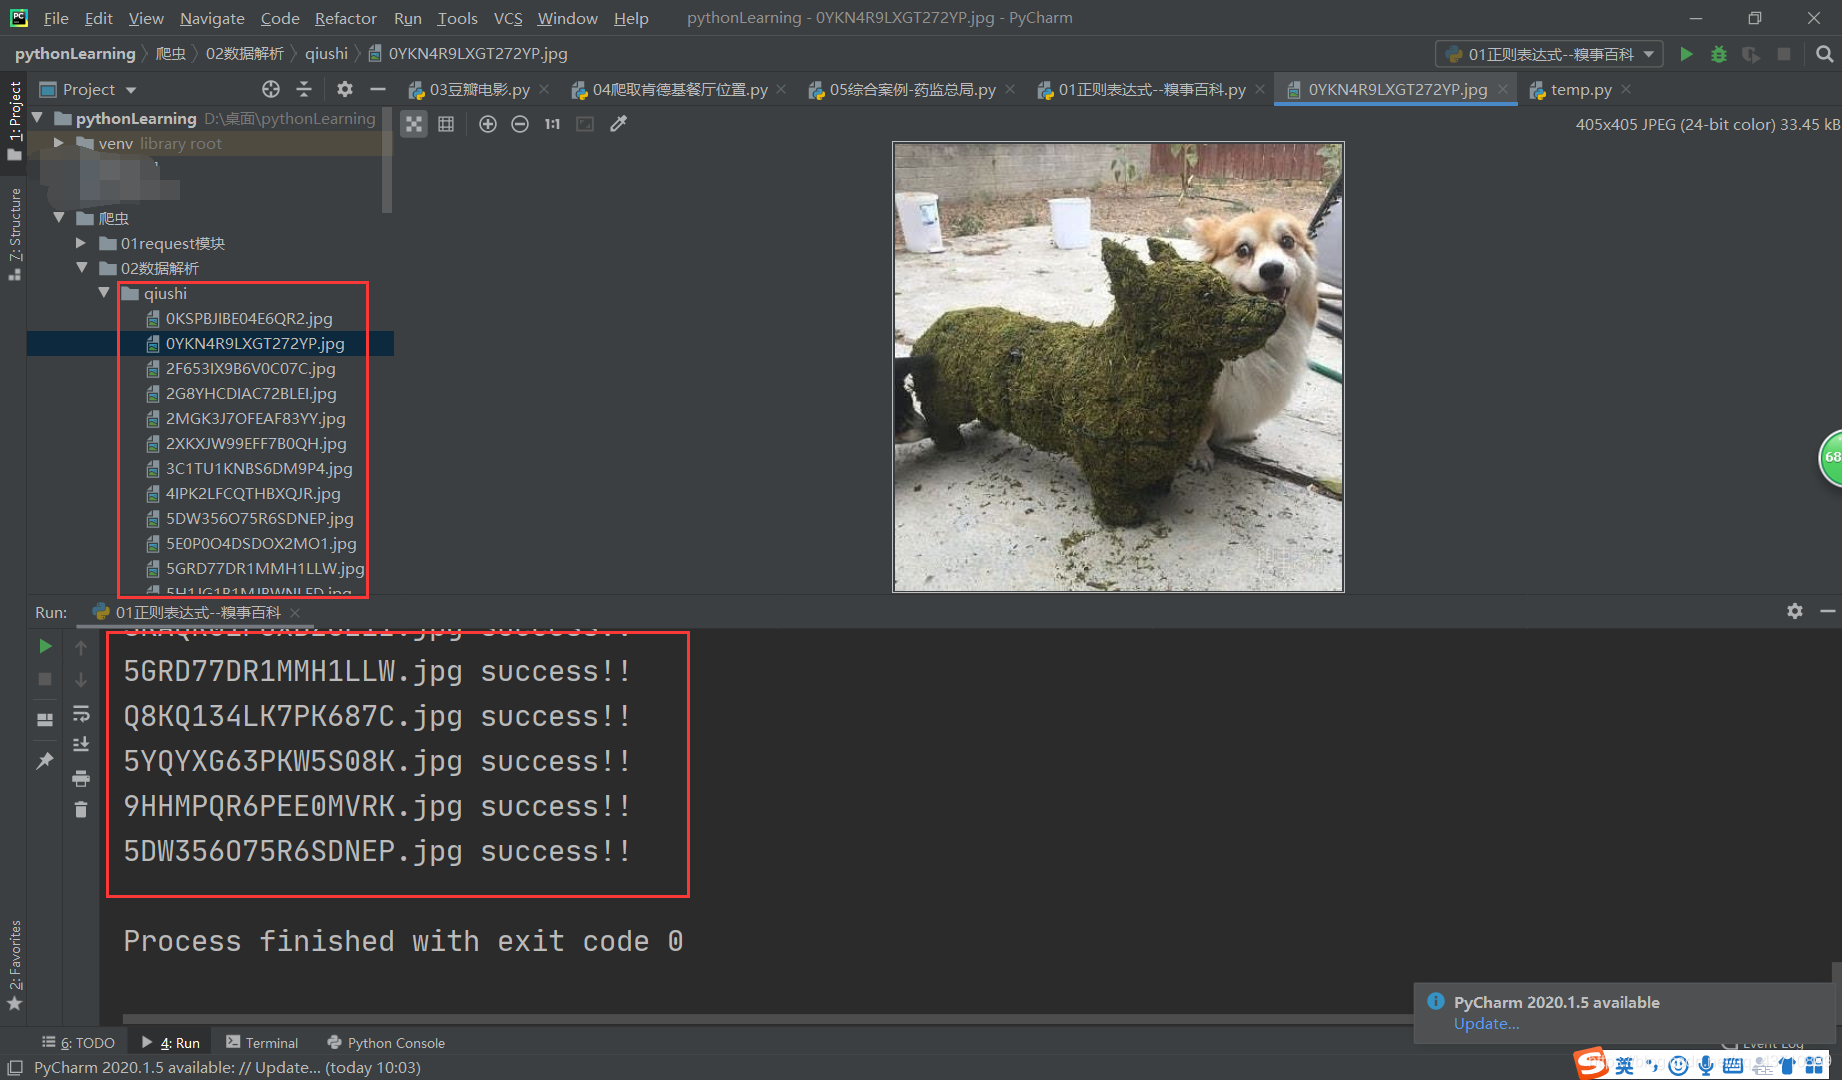Screen dimensions: 1842x1080
Task: Run with coverage icon
Action: point(1751,54)
